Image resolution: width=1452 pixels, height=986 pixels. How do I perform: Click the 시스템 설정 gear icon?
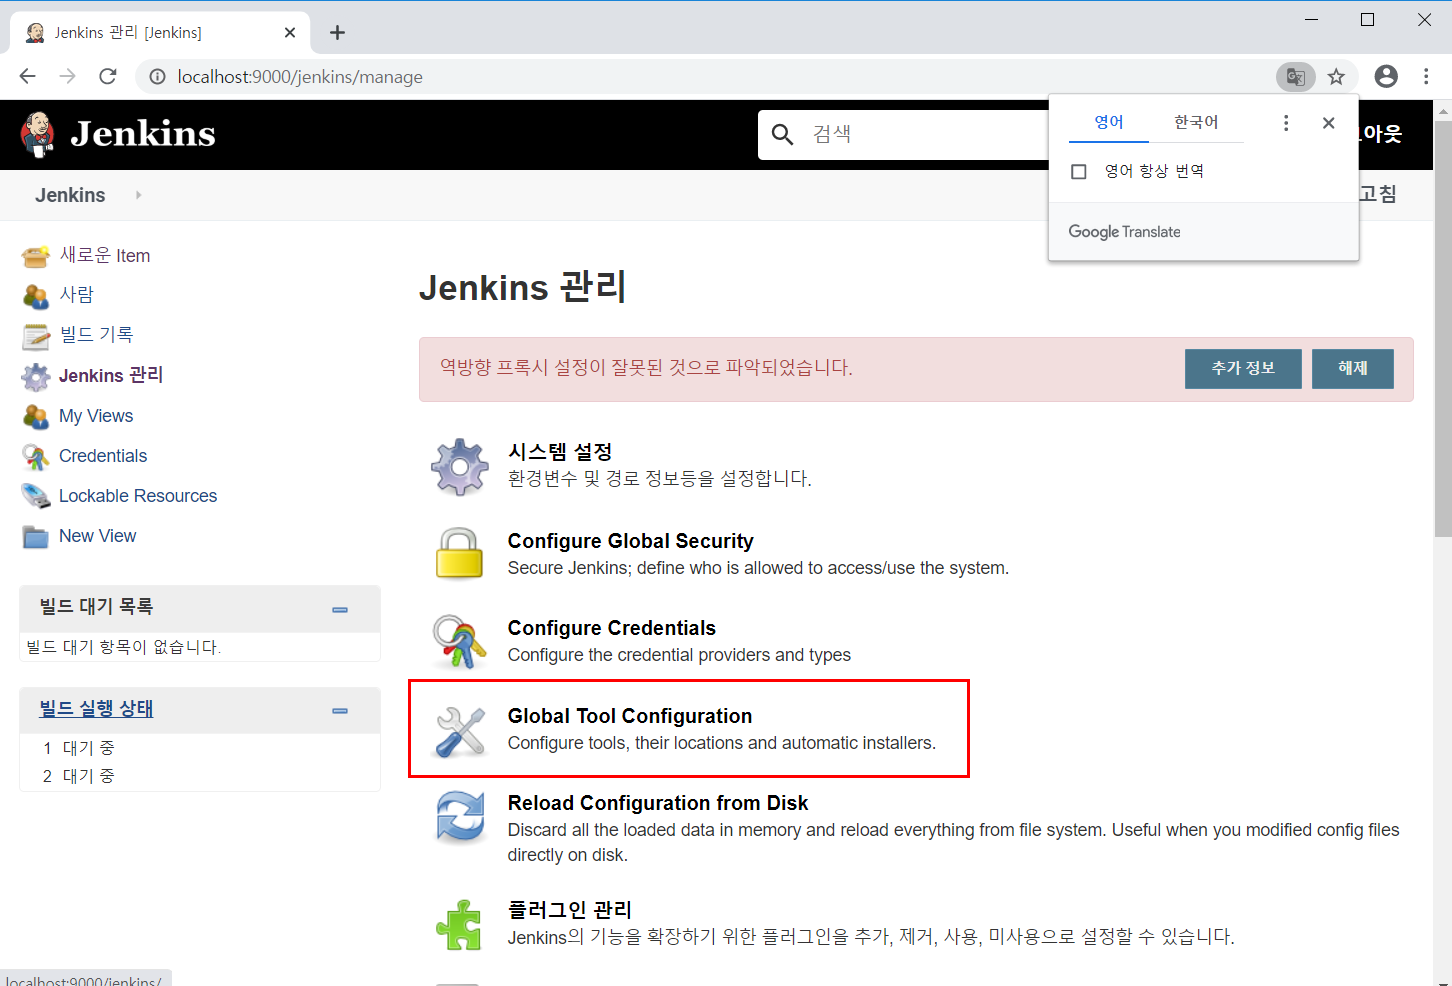pyautogui.click(x=459, y=466)
